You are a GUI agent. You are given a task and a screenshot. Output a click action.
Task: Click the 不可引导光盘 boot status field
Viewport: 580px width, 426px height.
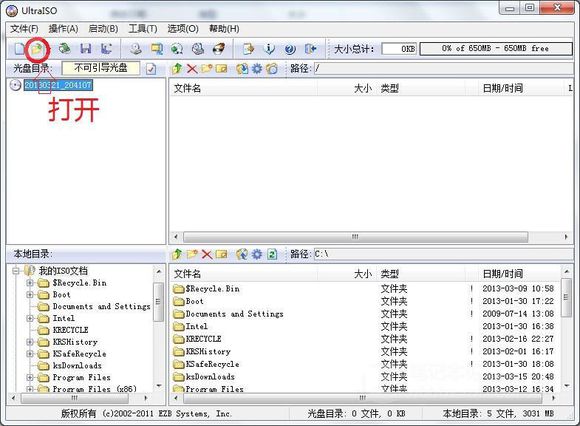101,68
